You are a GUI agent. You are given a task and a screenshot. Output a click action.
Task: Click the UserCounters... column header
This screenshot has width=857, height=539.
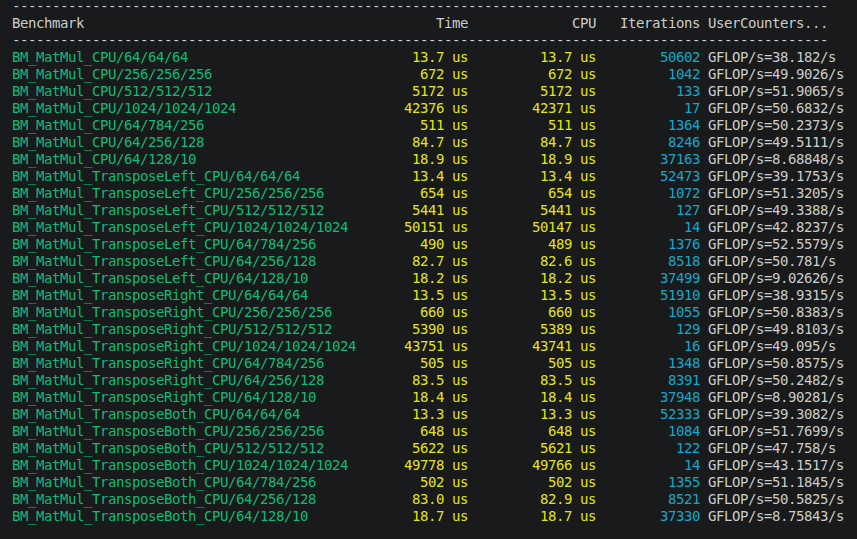(x=767, y=24)
